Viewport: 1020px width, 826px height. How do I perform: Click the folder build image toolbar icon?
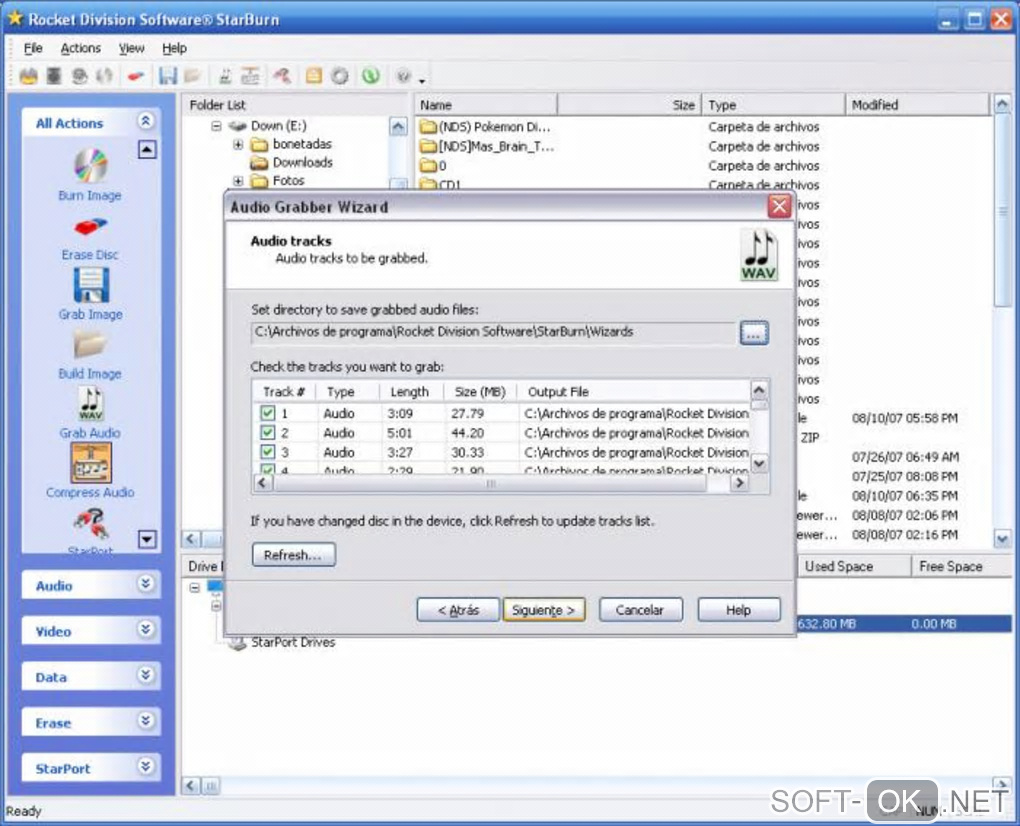coord(193,76)
